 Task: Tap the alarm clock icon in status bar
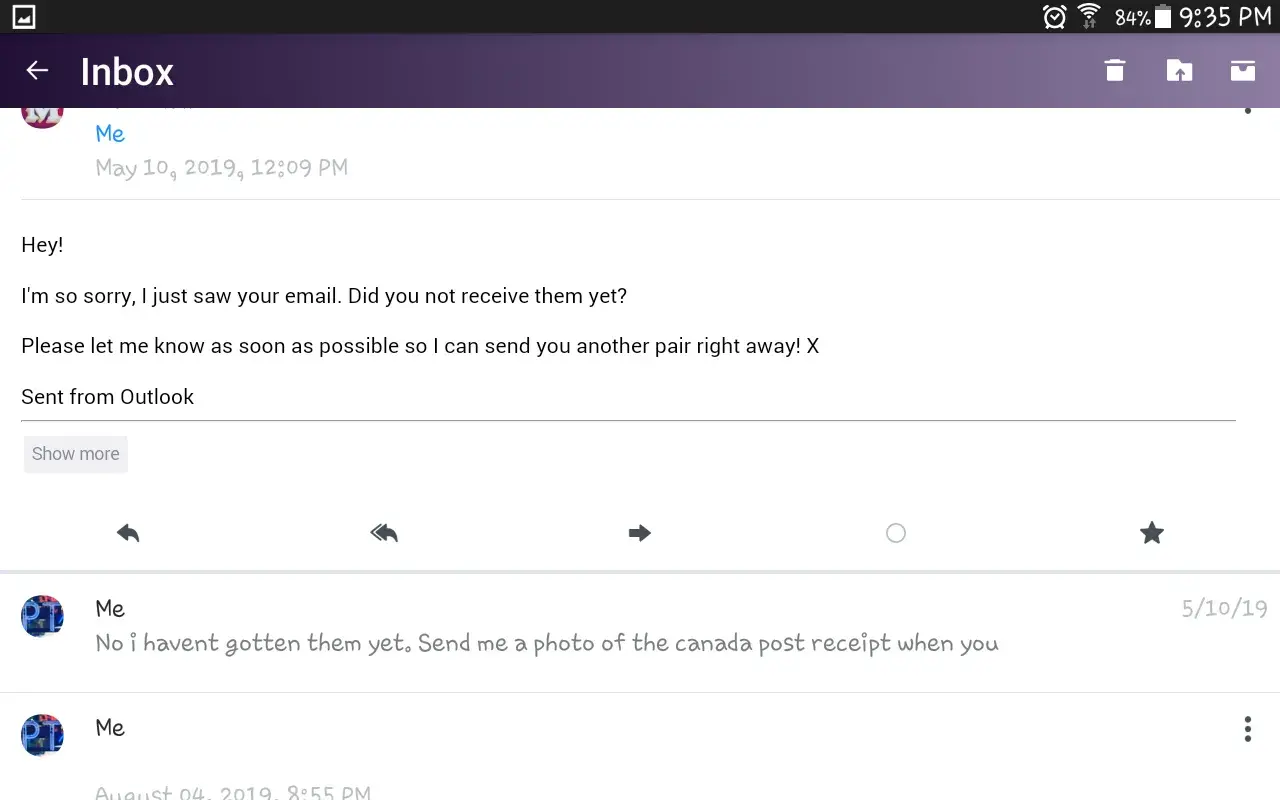[x=1054, y=16]
